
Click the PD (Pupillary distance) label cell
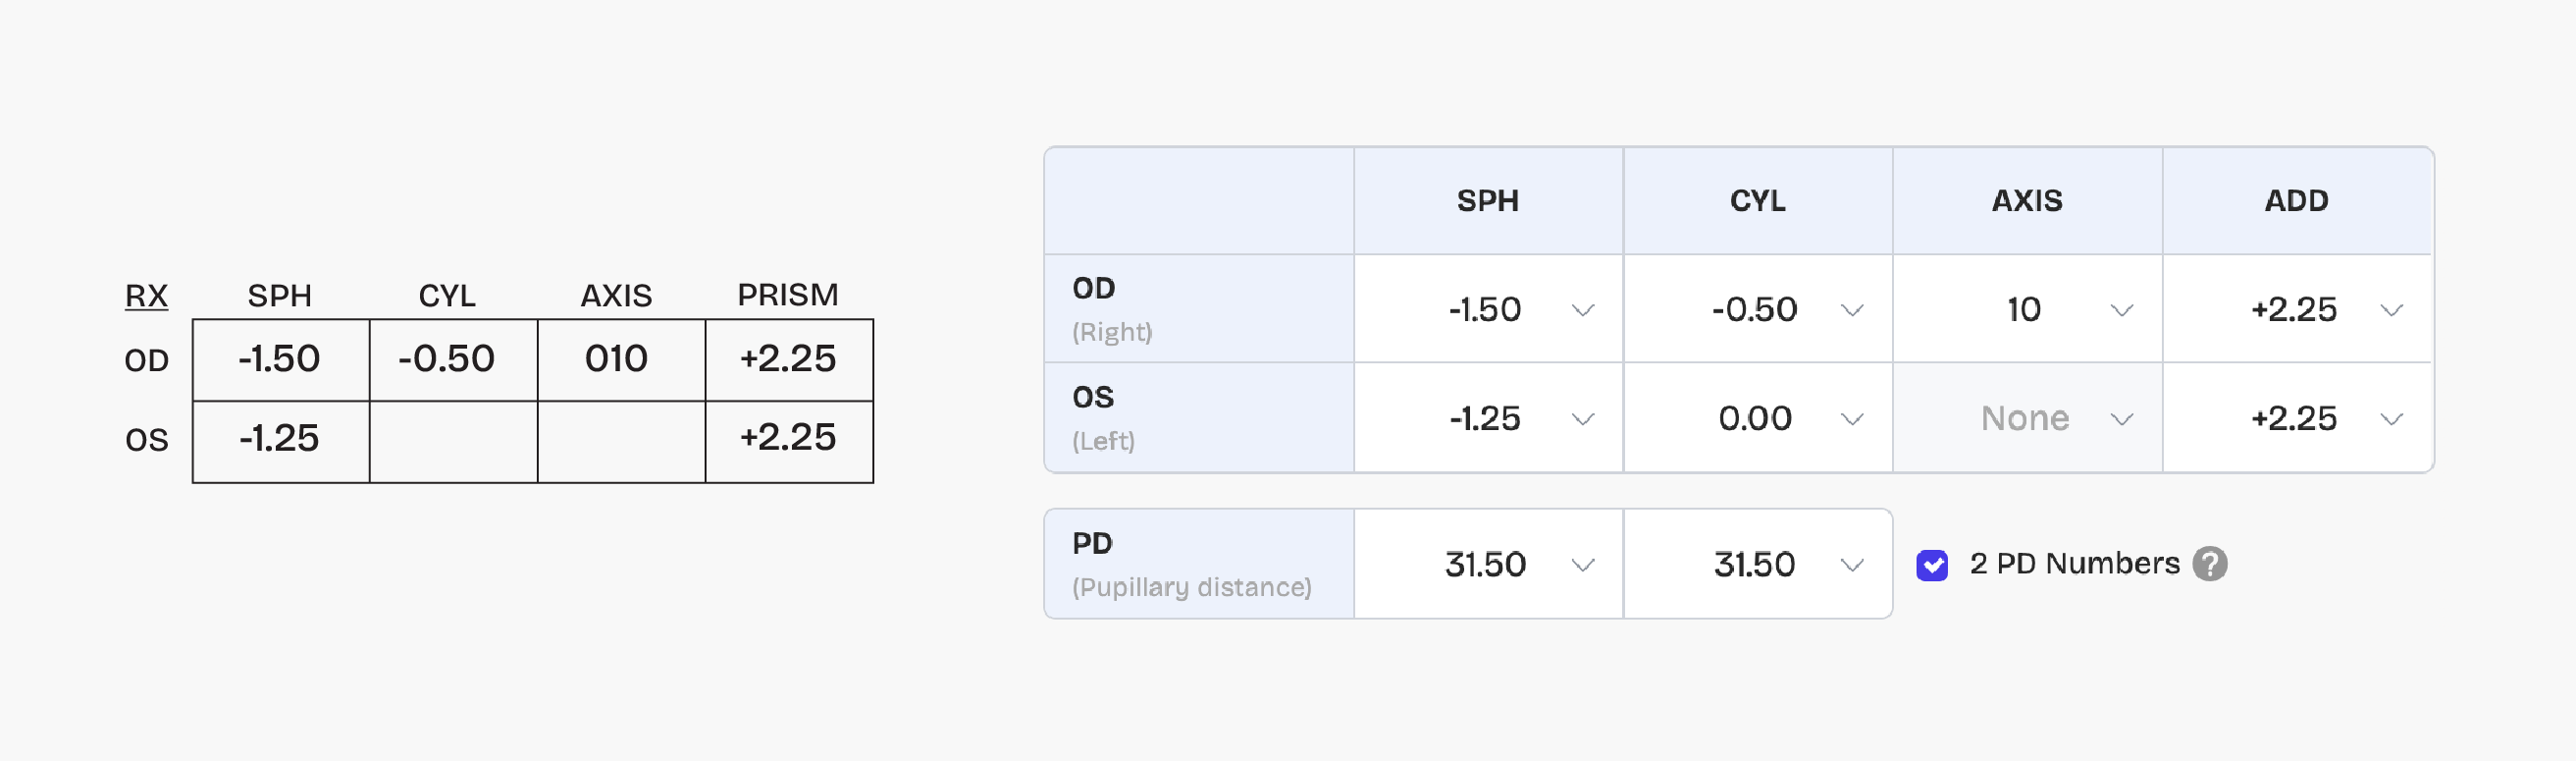pyautogui.click(x=1190, y=564)
